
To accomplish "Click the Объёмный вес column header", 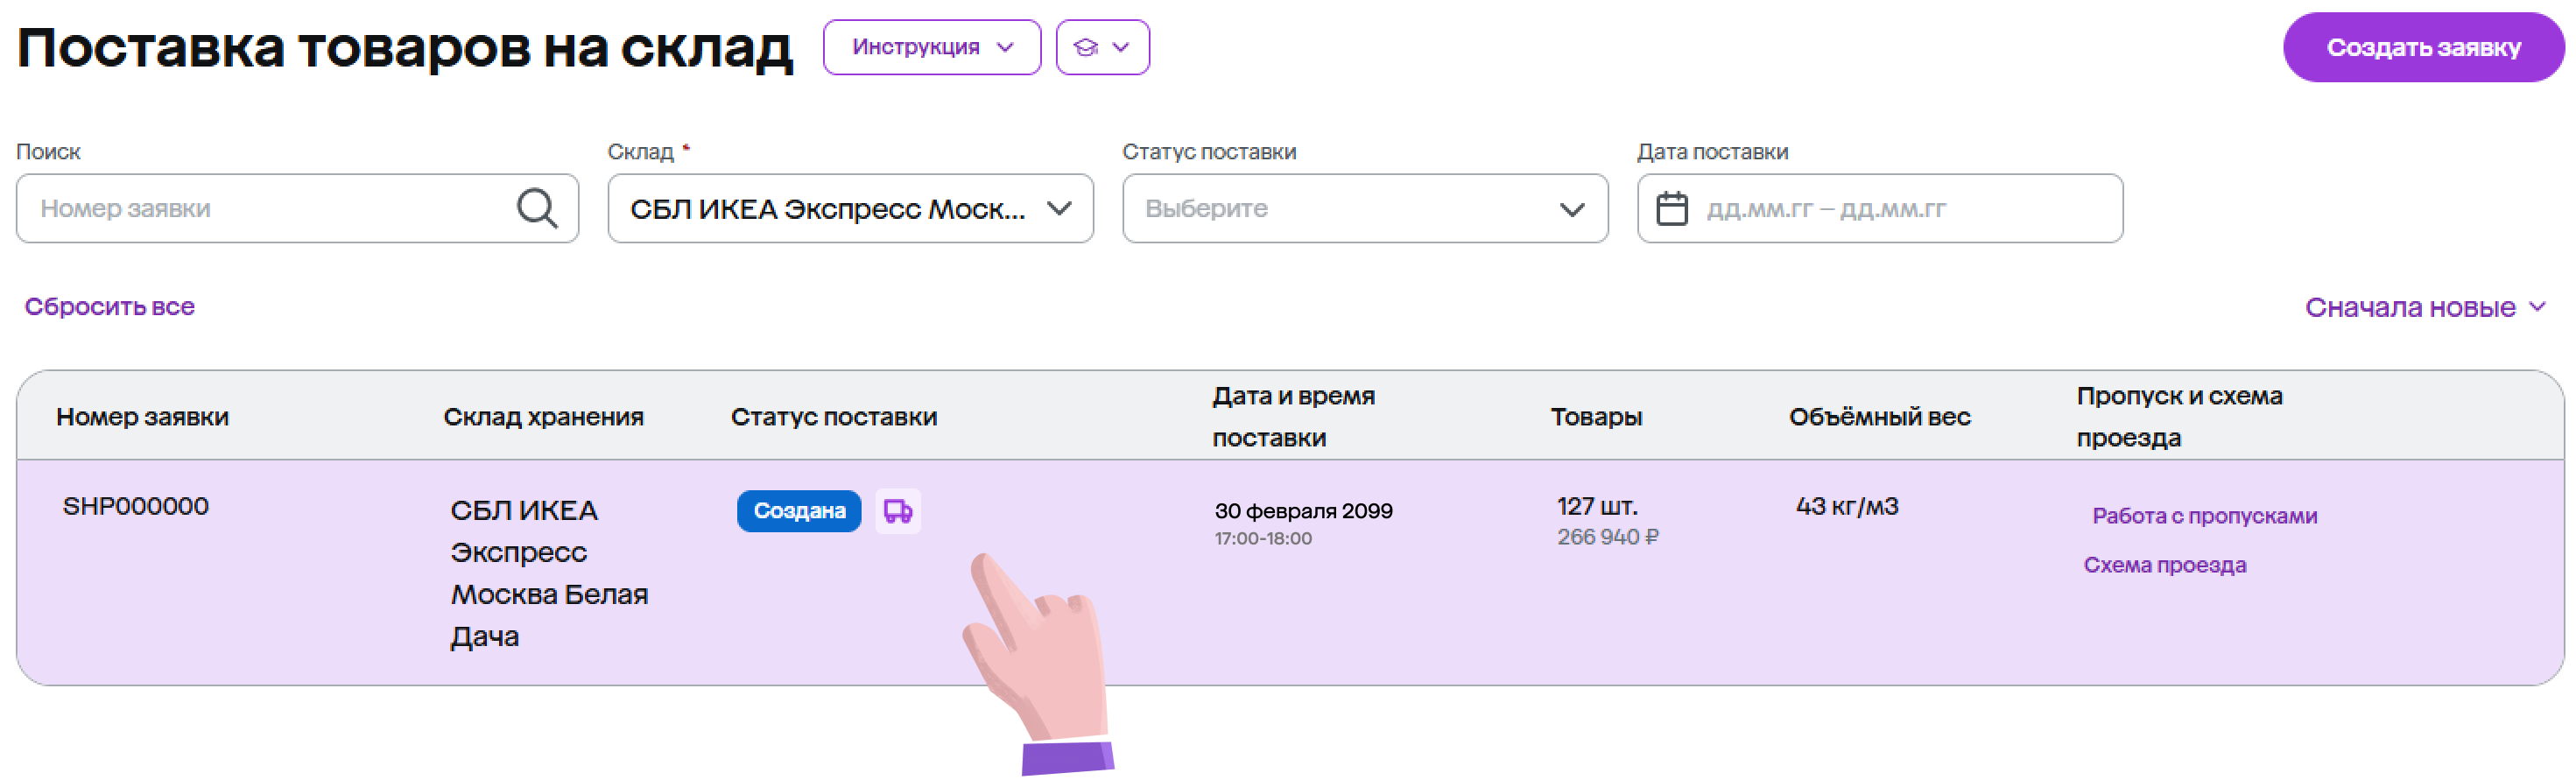I will tap(1879, 417).
